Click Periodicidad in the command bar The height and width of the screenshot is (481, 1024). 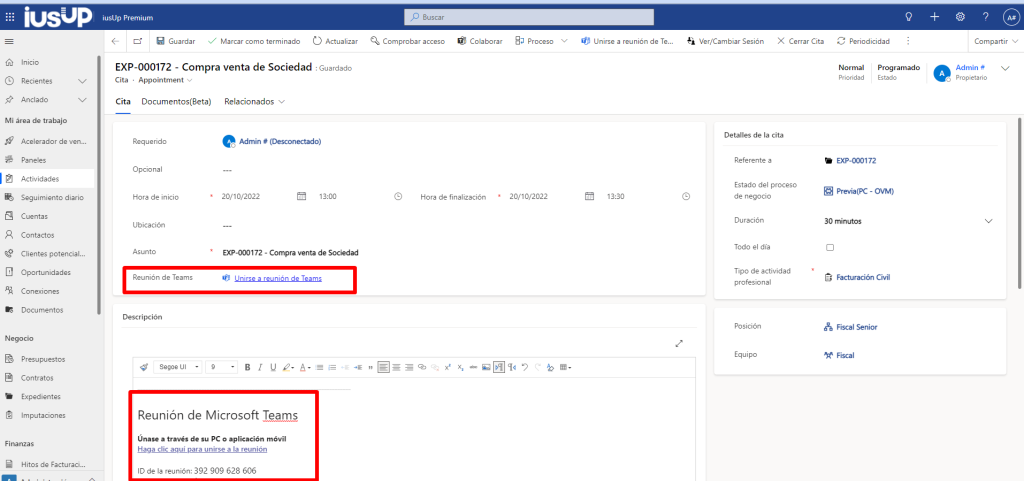coord(863,41)
